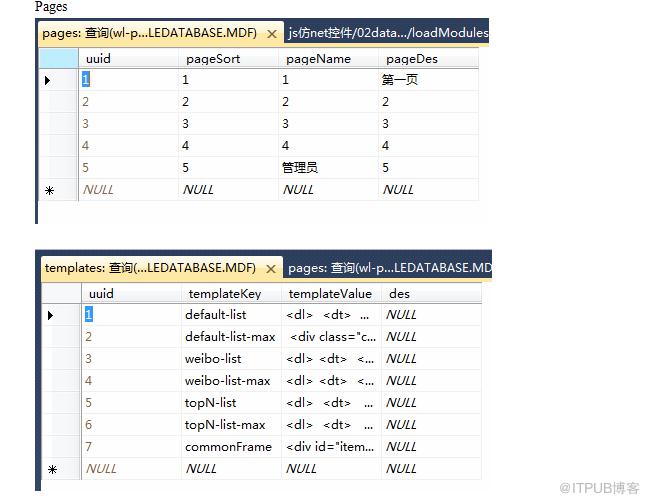Click the pageDes column header
Screen dimensions: 649x503
[x=428, y=59]
